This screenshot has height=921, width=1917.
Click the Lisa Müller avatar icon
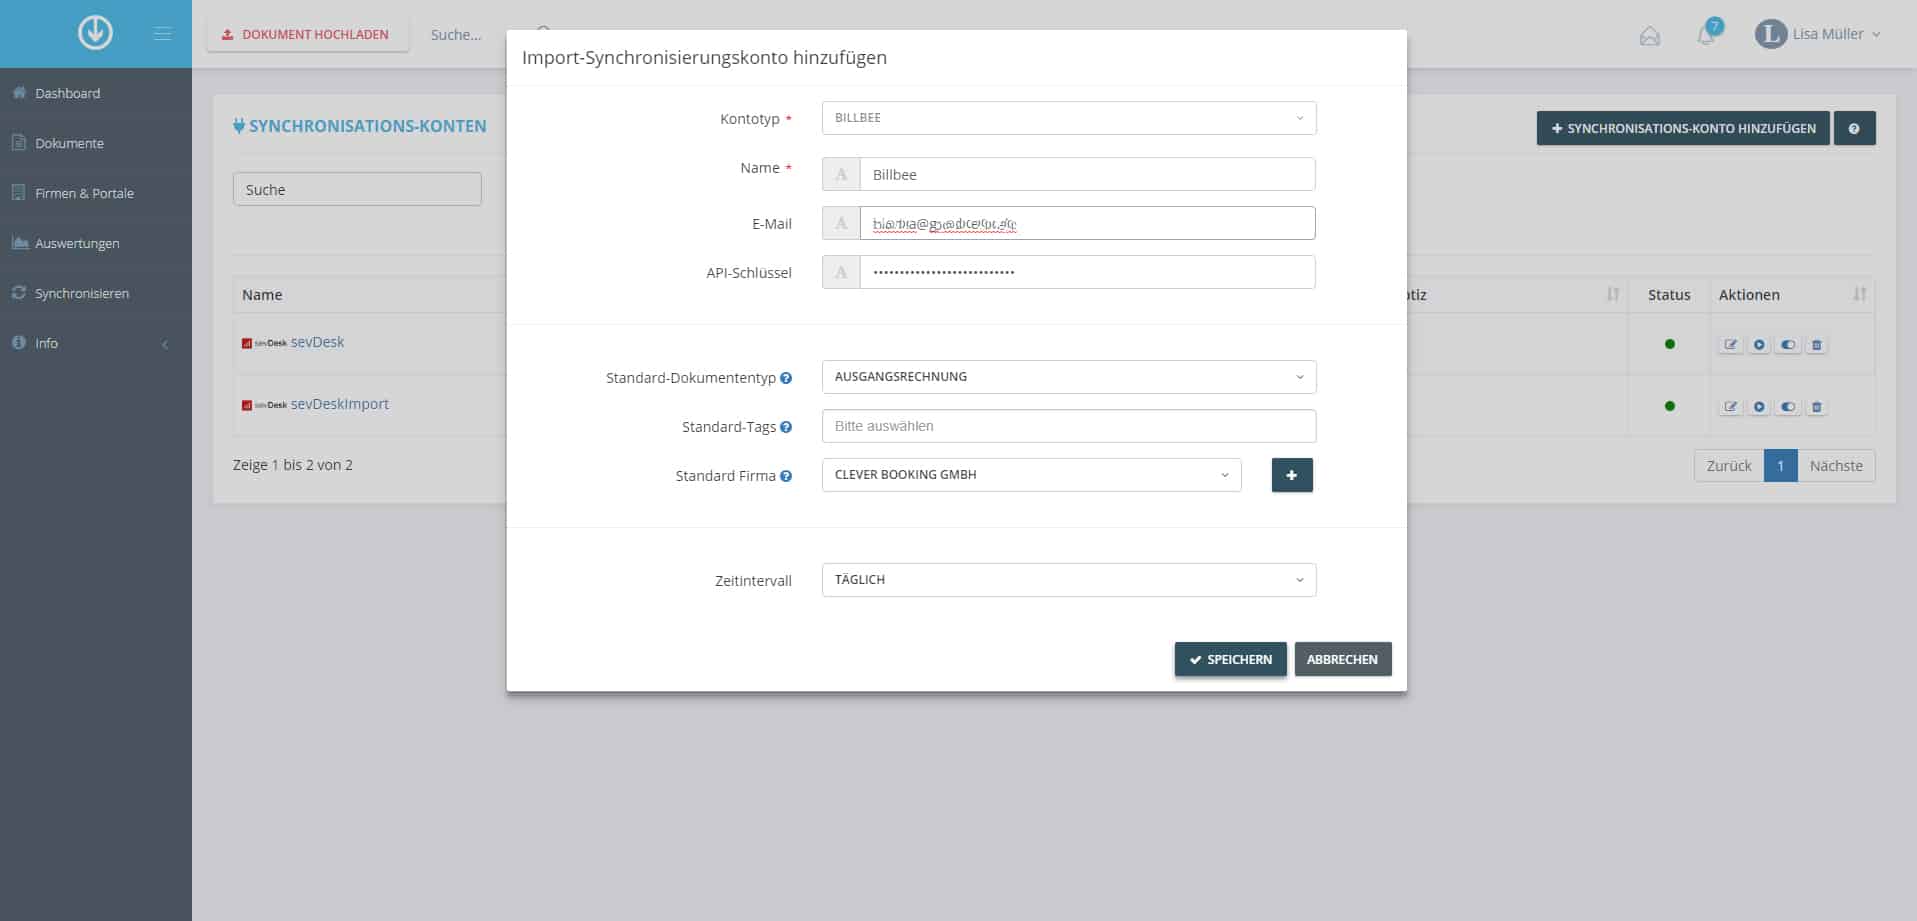click(x=1770, y=34)
